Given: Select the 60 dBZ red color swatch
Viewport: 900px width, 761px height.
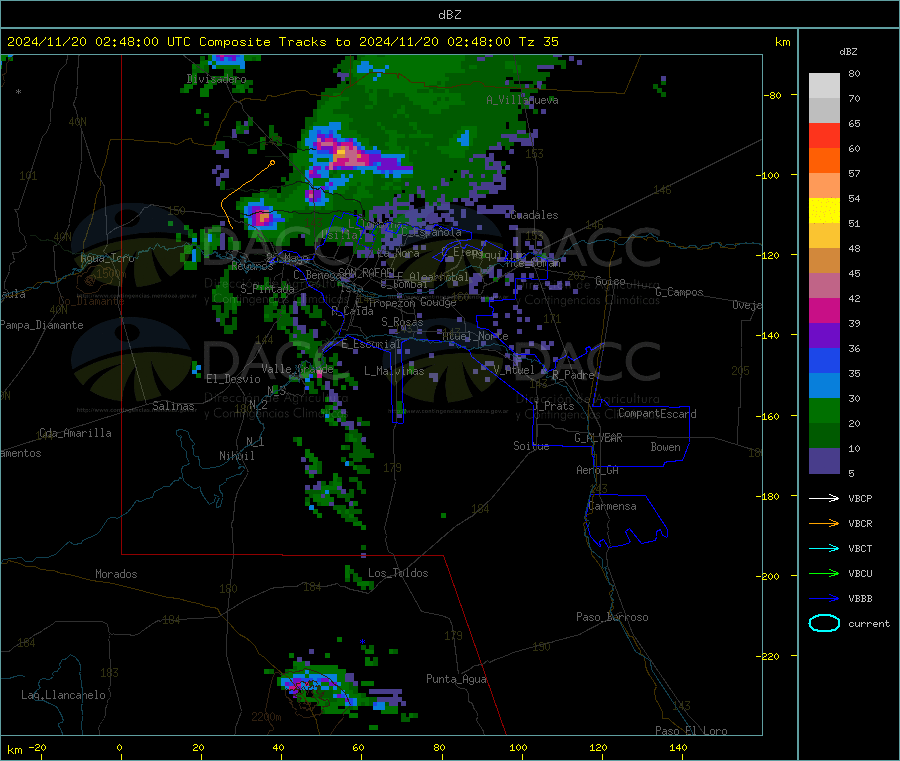Looking at the screenshot, I should tap(824, 135).
